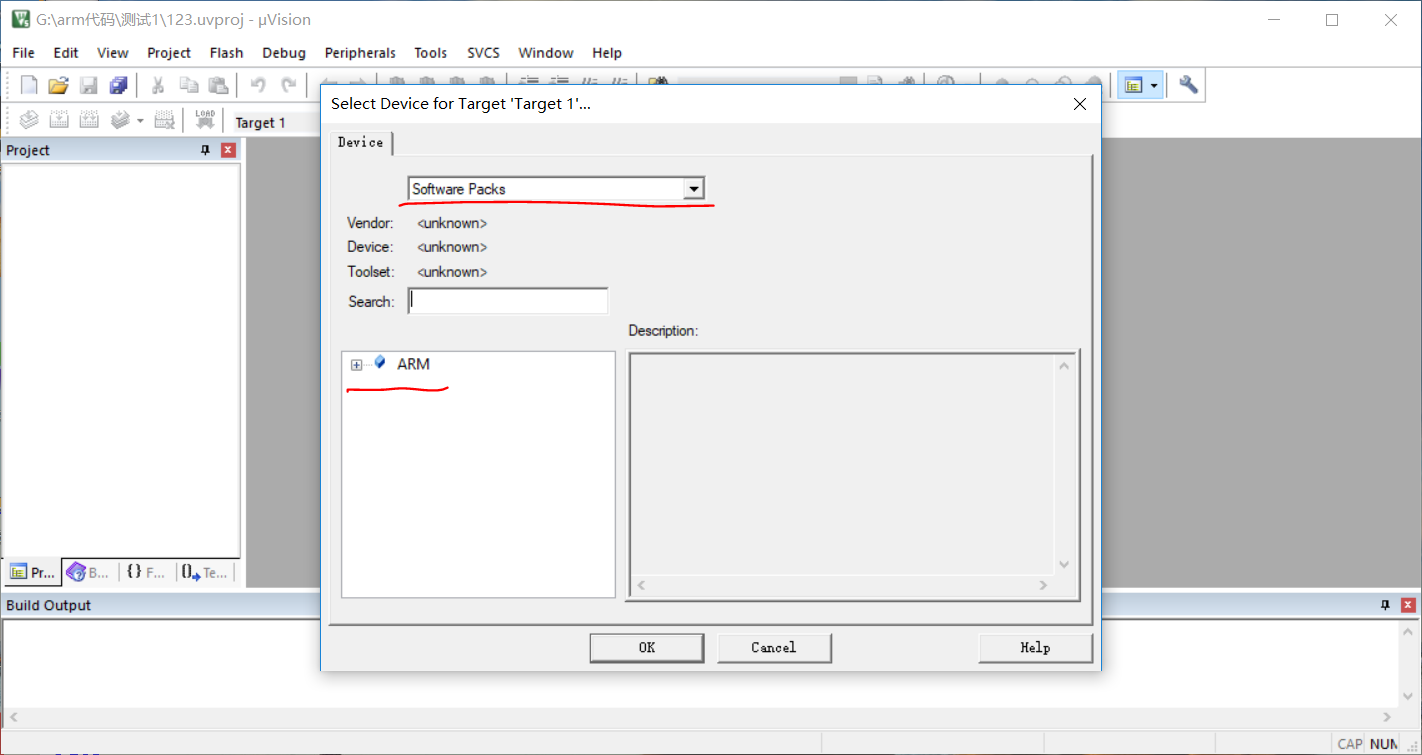This screenshot has width=1422, height=755.
Task: Click the Description text area
Action: [x=842, y=465]
